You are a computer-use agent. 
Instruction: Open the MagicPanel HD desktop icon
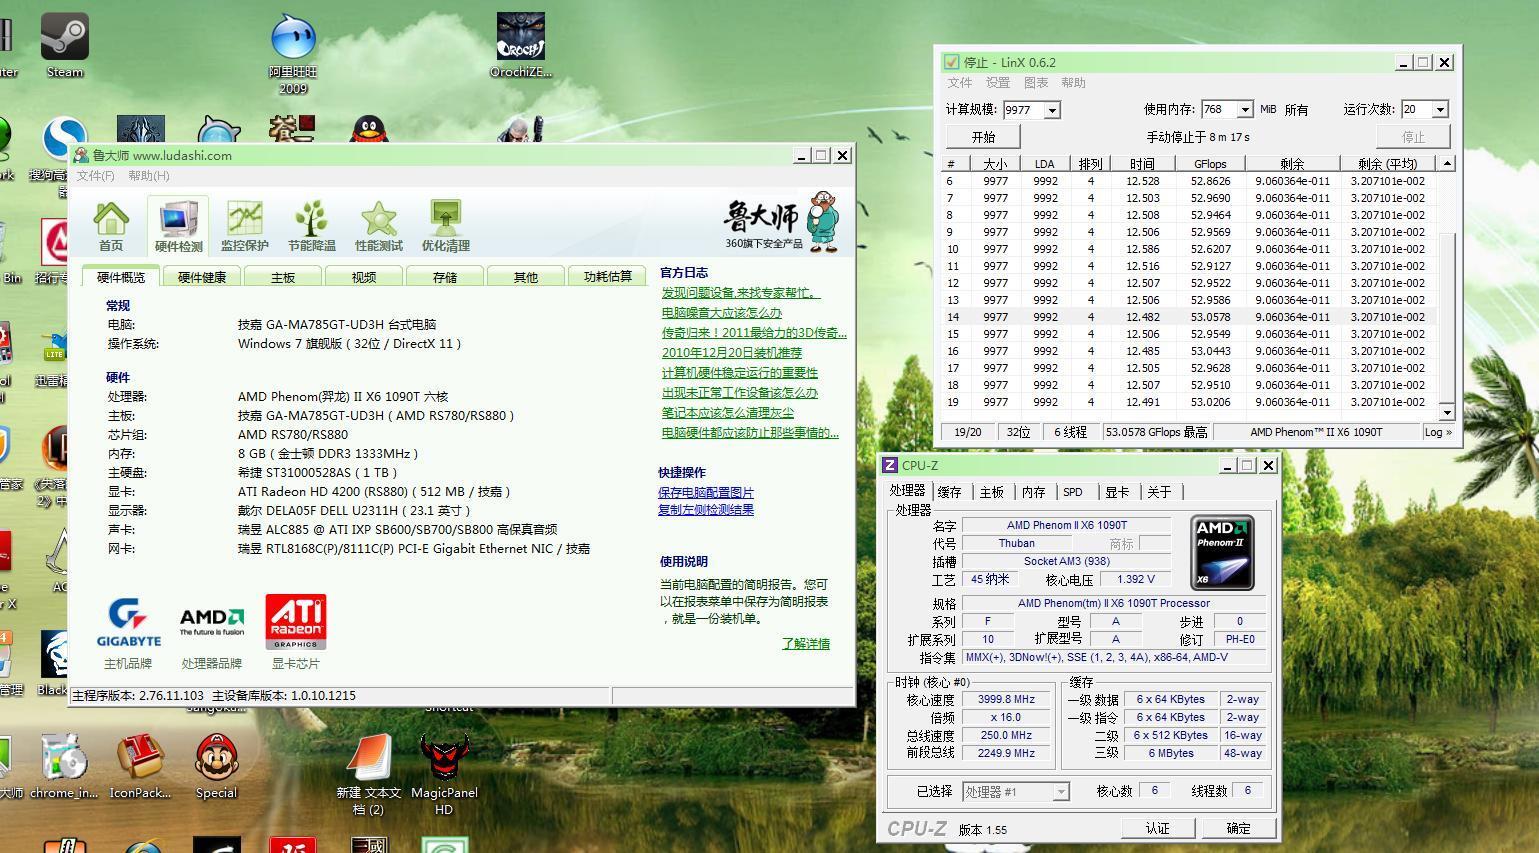point(444,766)
